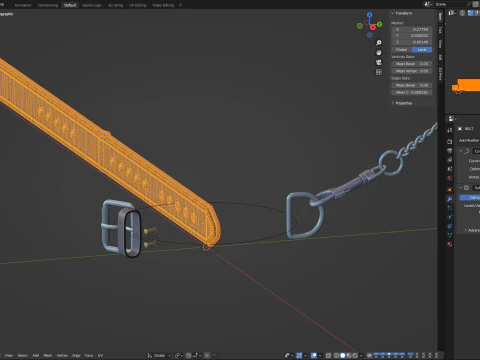Viewport: 480px width, 360px height.
Task: Switch to Scripting workspace tab
Action: point(115,5)
